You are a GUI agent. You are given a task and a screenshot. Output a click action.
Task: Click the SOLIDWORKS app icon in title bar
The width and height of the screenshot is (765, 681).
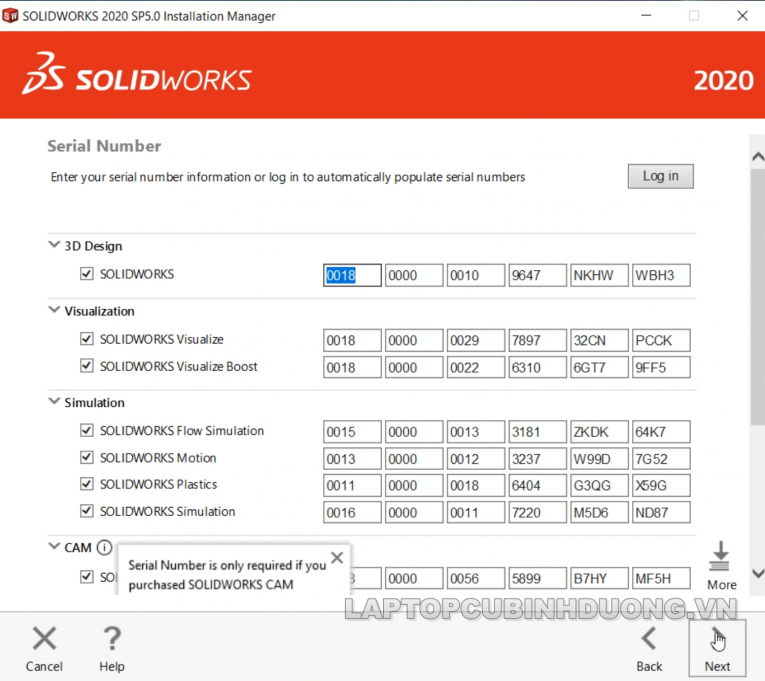(x=10, y=16)
